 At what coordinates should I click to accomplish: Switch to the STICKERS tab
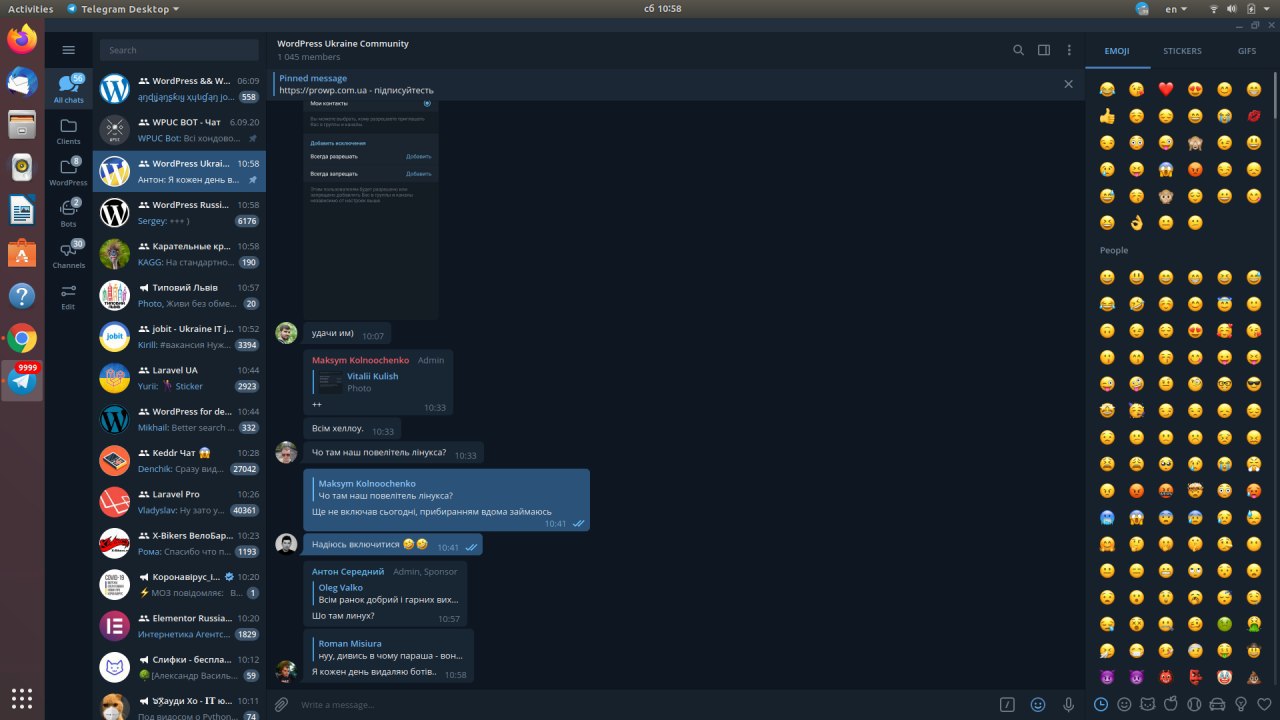pyautogui.click(x=1182, y=50)
